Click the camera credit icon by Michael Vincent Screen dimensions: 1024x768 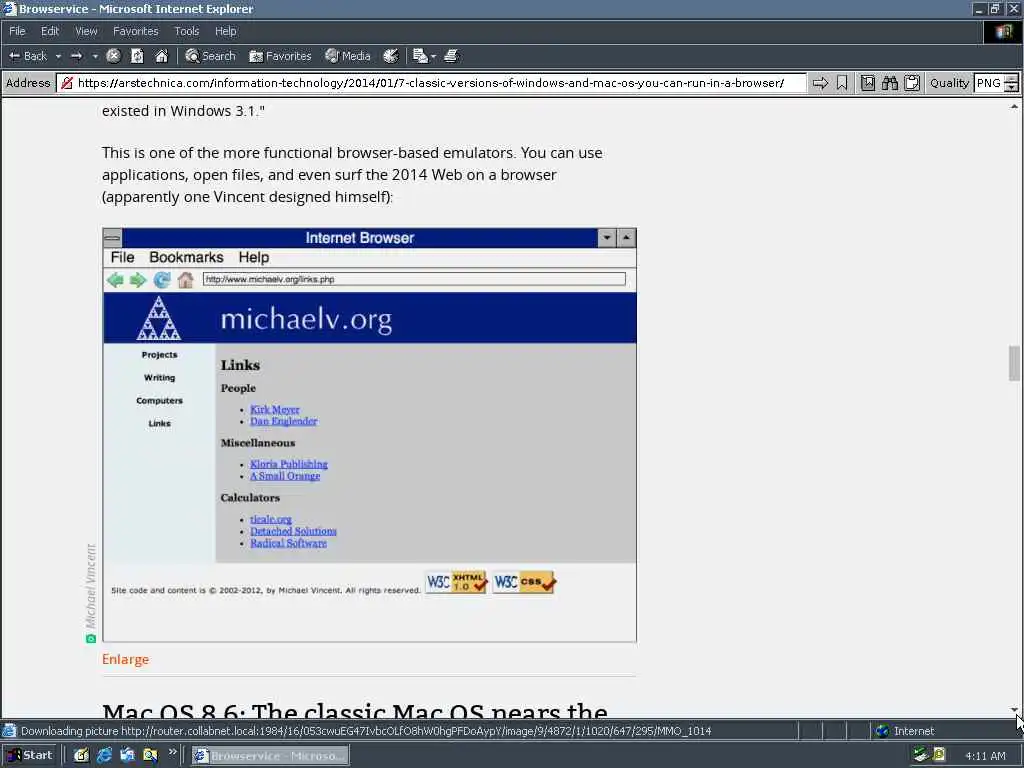coord(91,639)
